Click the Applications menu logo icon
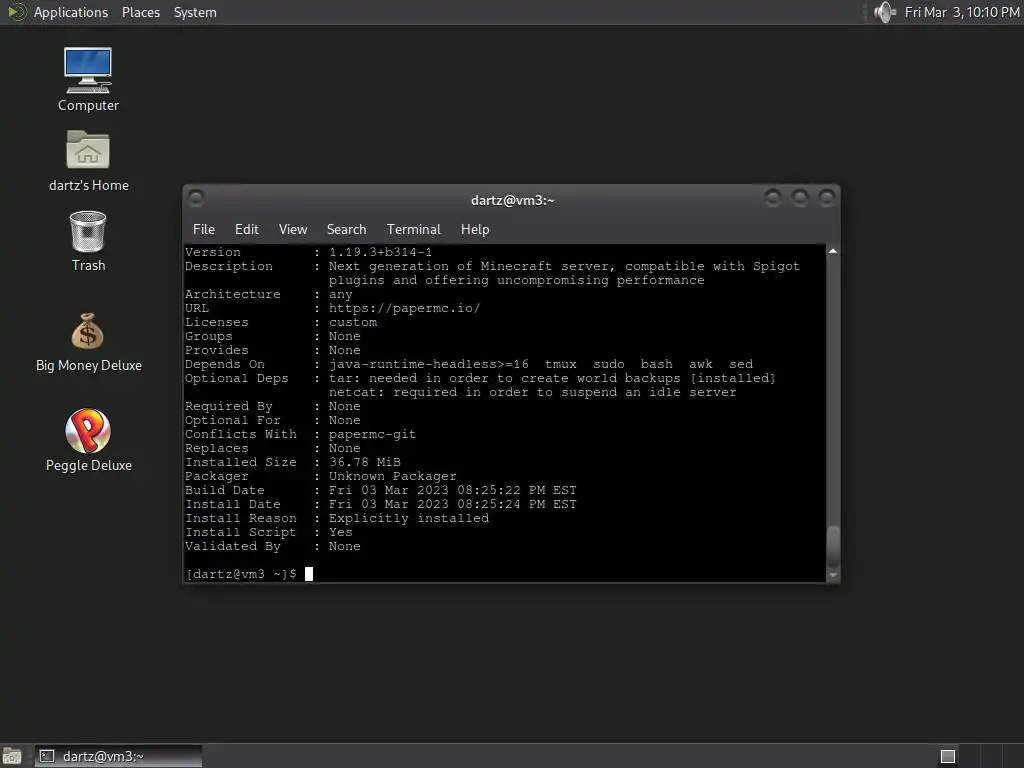The width and height of the screenshot is (1024, 768). click(16, 12)
